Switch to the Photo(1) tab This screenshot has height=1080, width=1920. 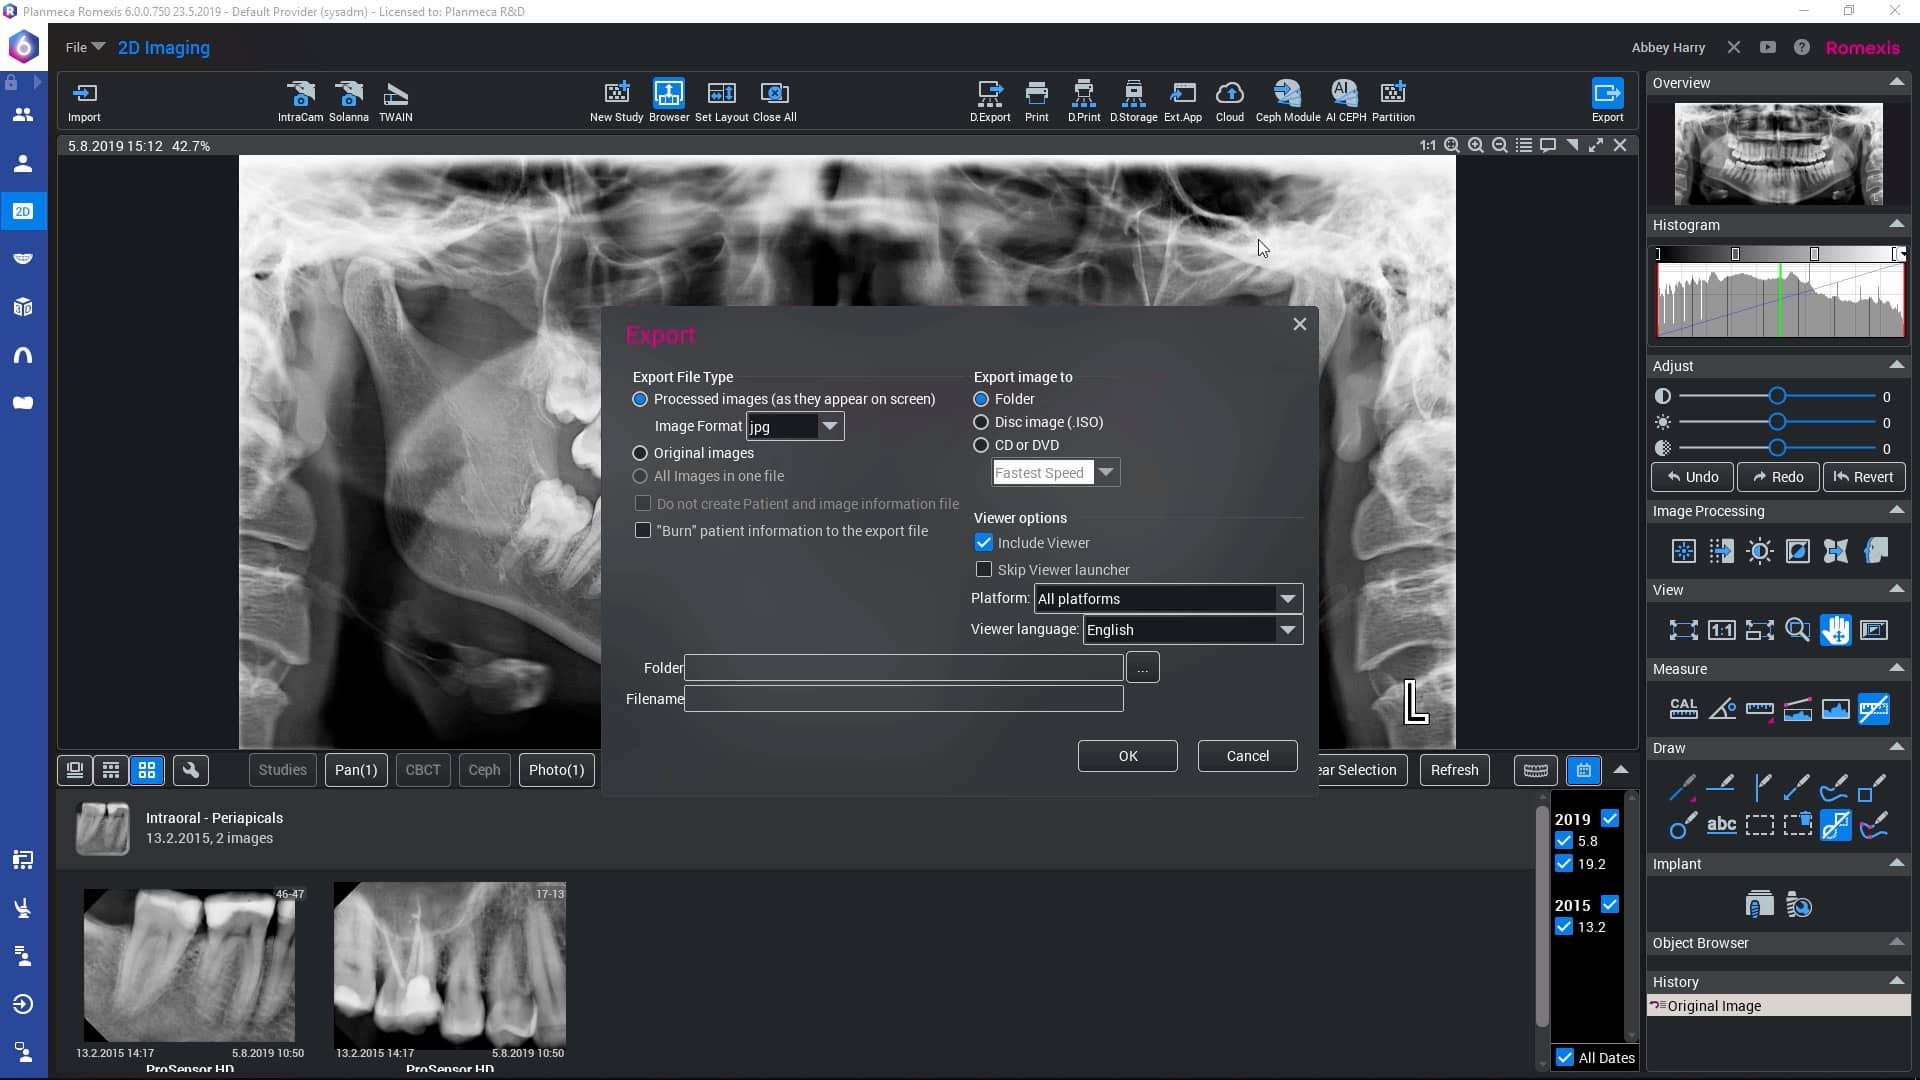[x=556, y=769]
